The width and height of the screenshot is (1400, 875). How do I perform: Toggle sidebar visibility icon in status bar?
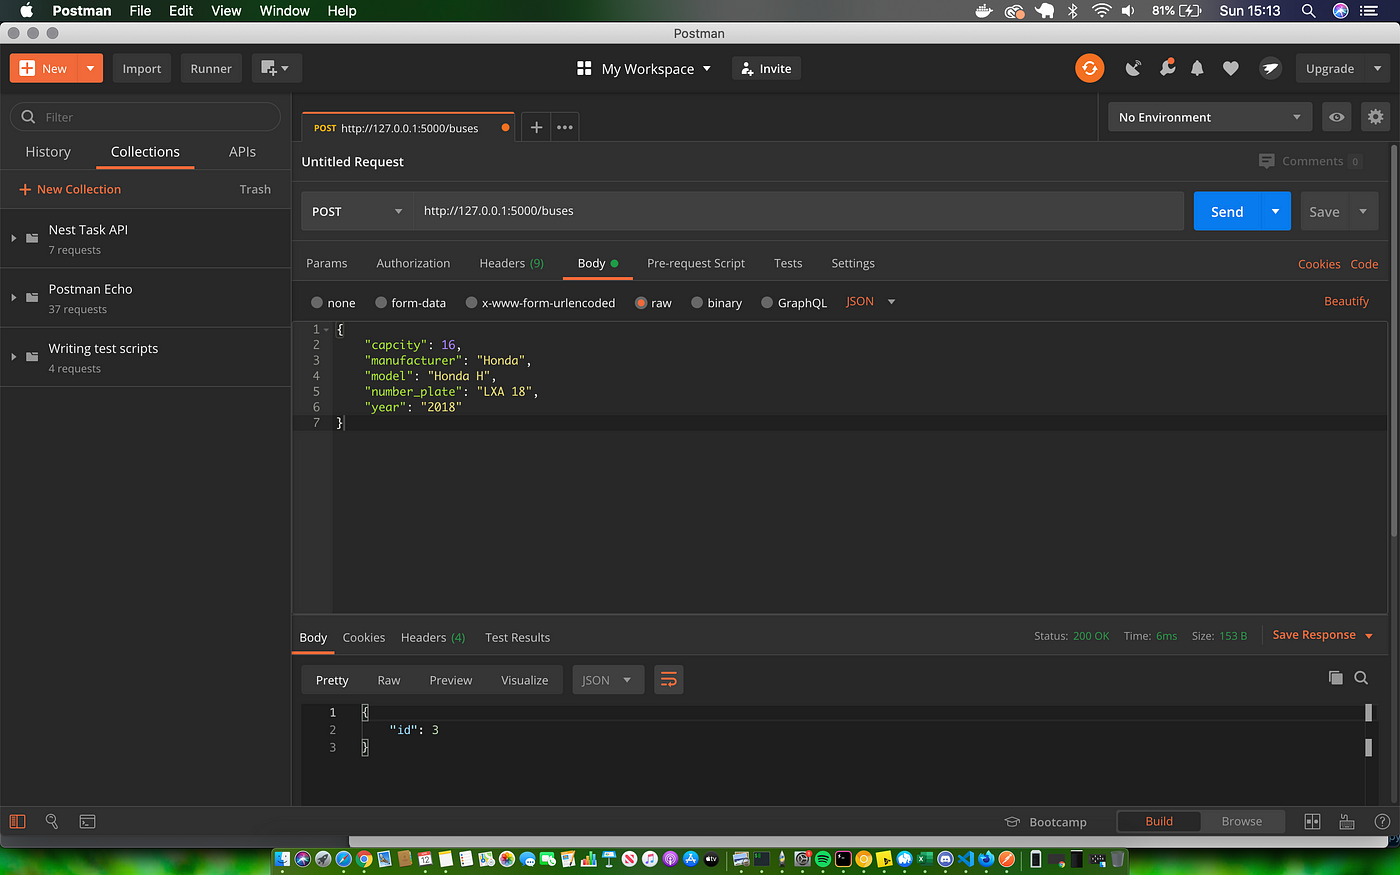(17, 821)
